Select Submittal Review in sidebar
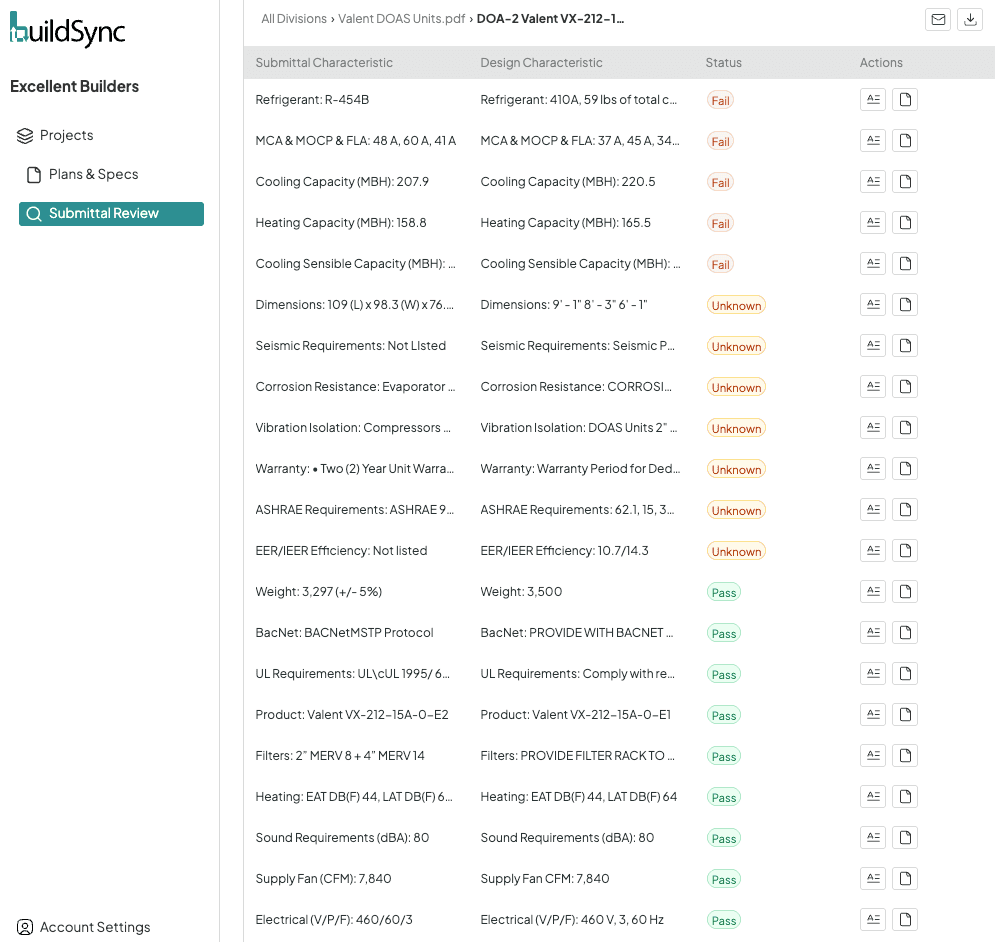This screenshot has width=995, height=942. pos(111,214)
